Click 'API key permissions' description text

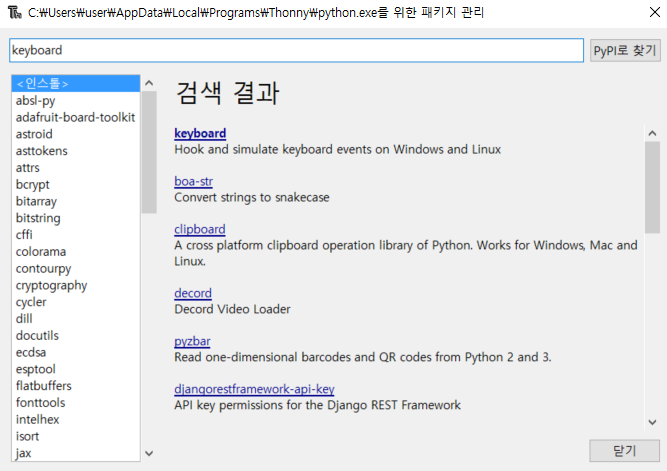[317, 405]
